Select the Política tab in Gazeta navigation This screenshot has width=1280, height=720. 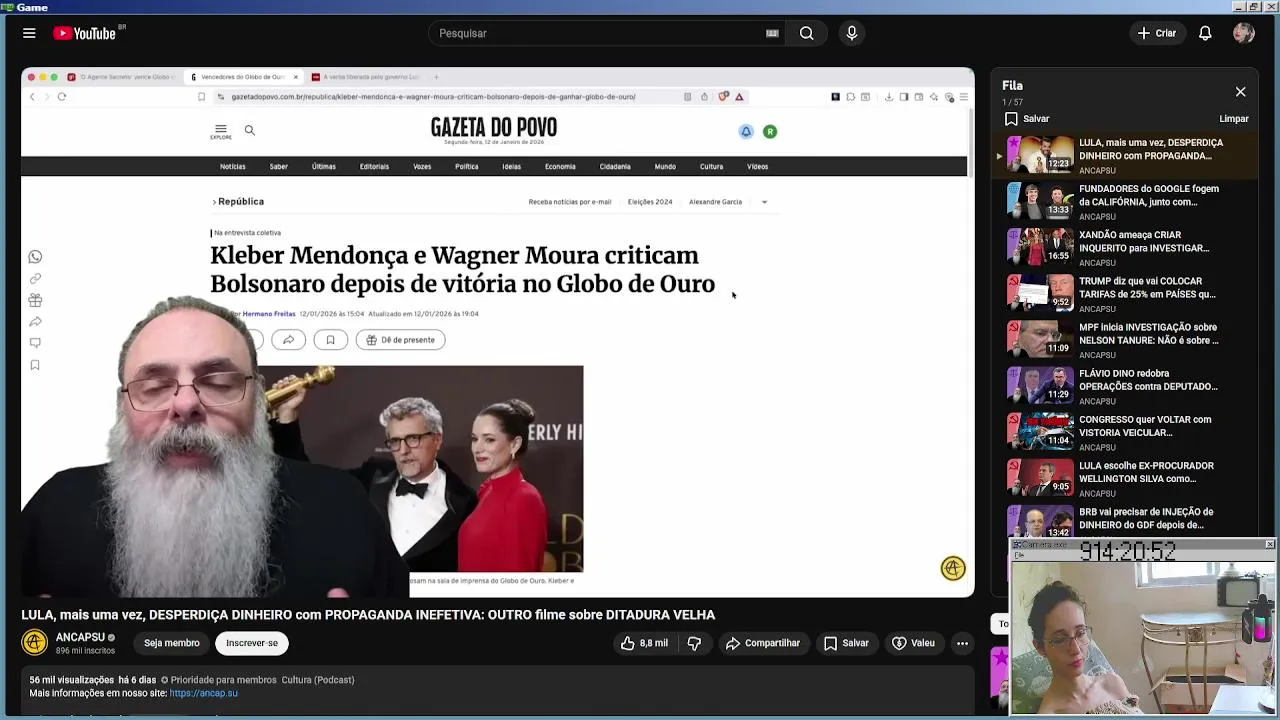(467, 167)
